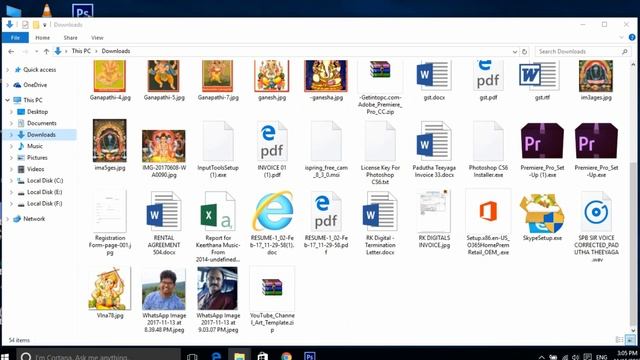Select Videos in navigation pane
The height and width of the screenshot is (360, 640).
[36, 169]
